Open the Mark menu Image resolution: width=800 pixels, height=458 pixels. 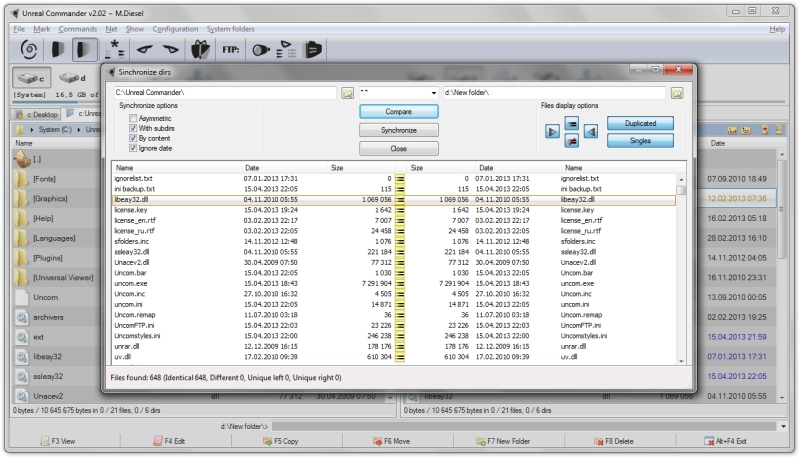tap(42, 29)
